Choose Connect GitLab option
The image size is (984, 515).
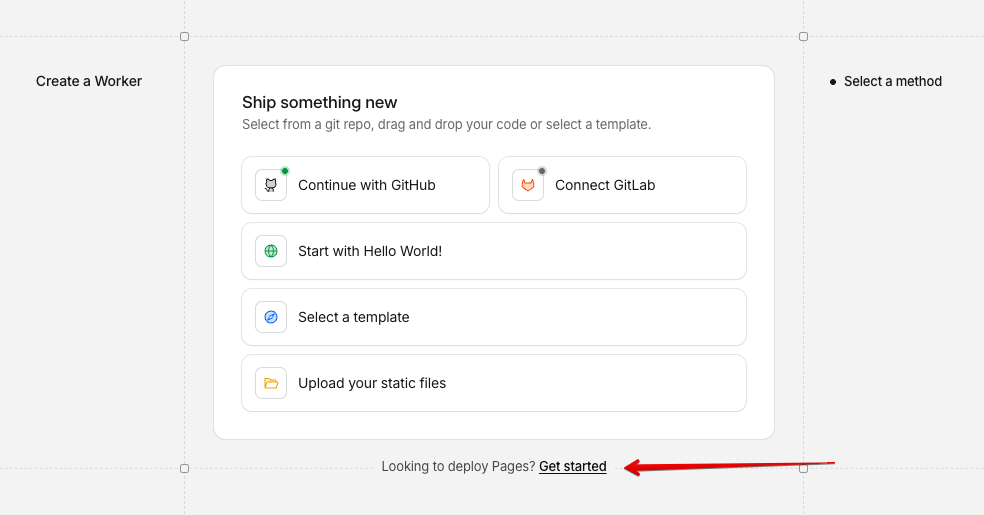coord(623,185)
